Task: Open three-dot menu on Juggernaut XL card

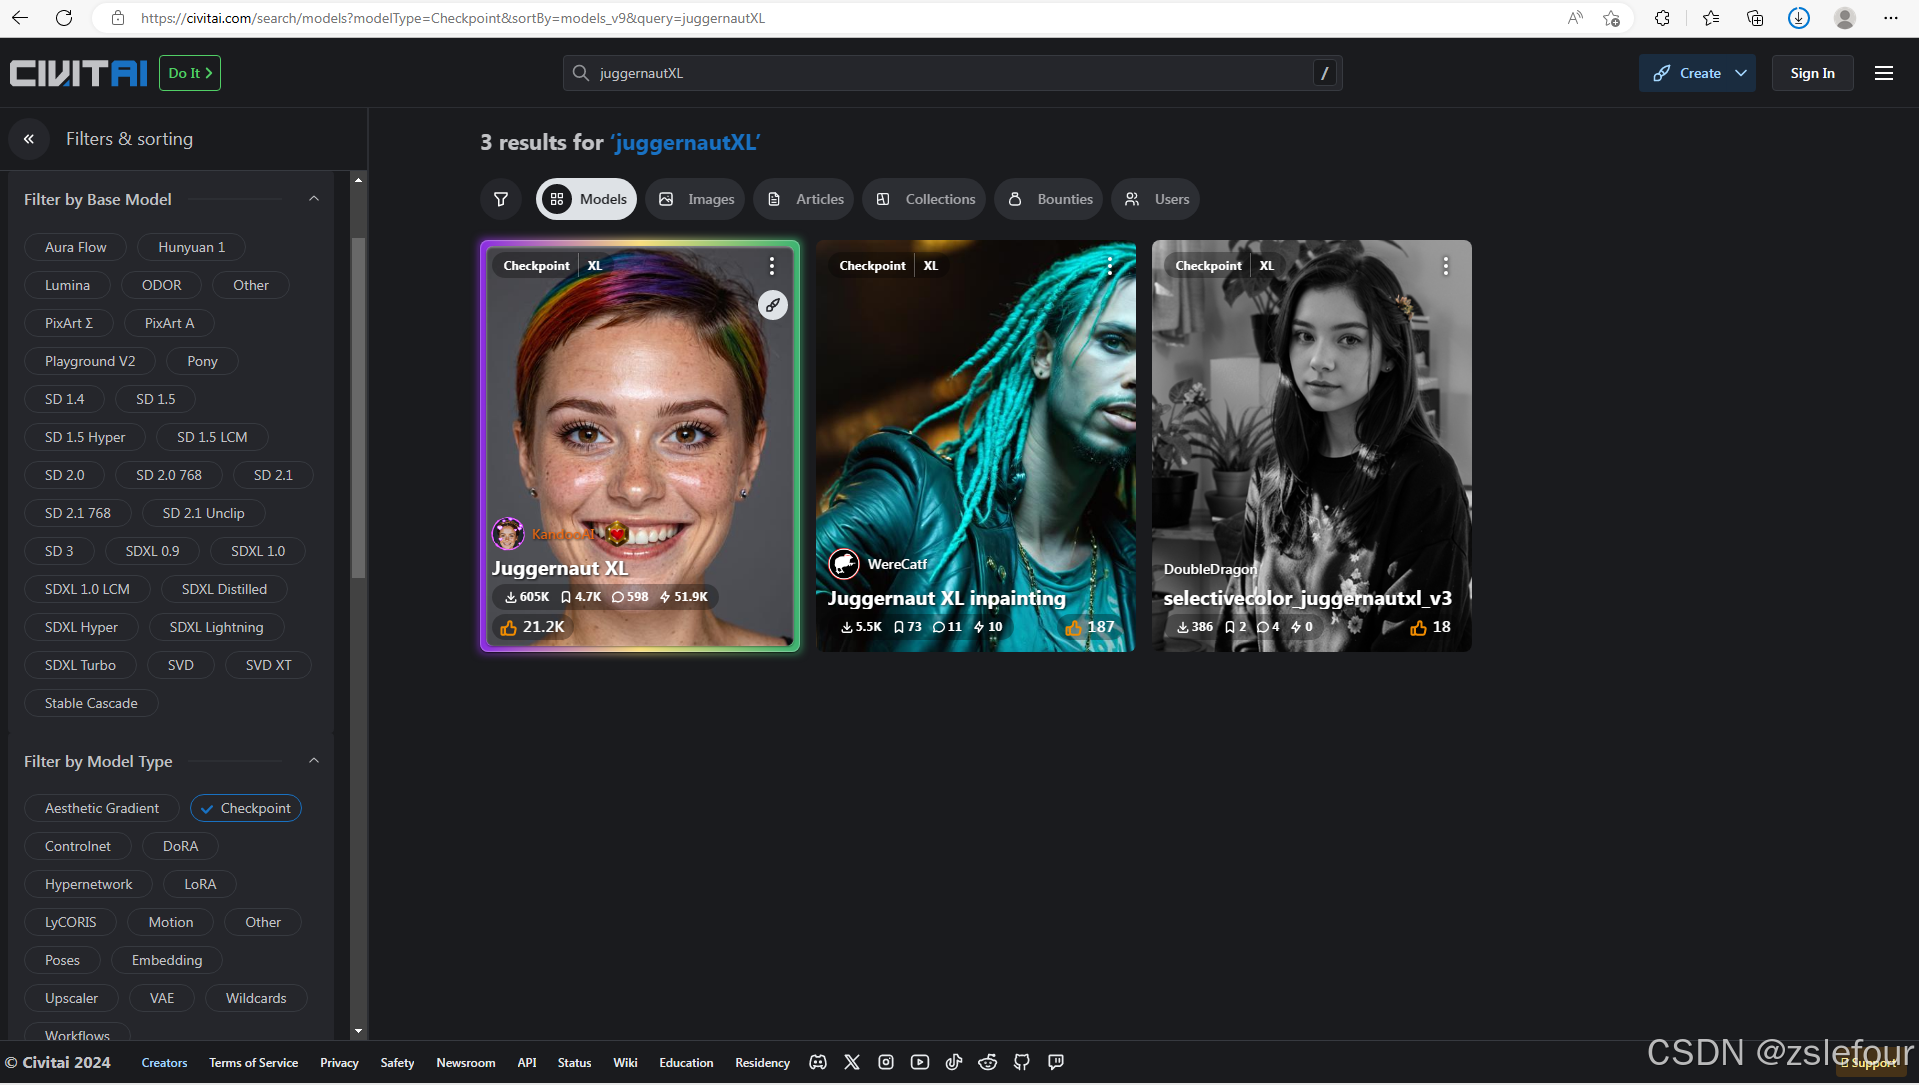Action: (x=771, y=266)
